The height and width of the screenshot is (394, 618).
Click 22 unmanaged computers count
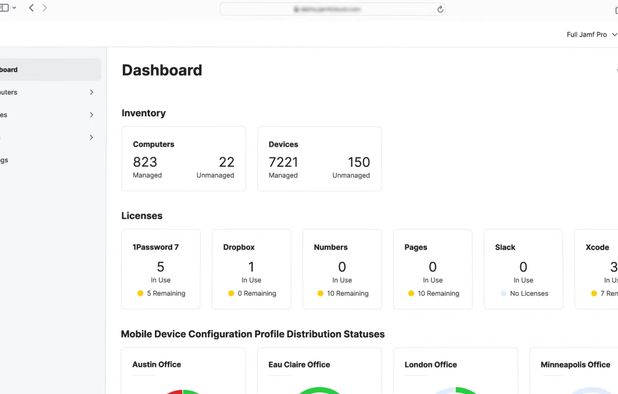click(227, 162)
